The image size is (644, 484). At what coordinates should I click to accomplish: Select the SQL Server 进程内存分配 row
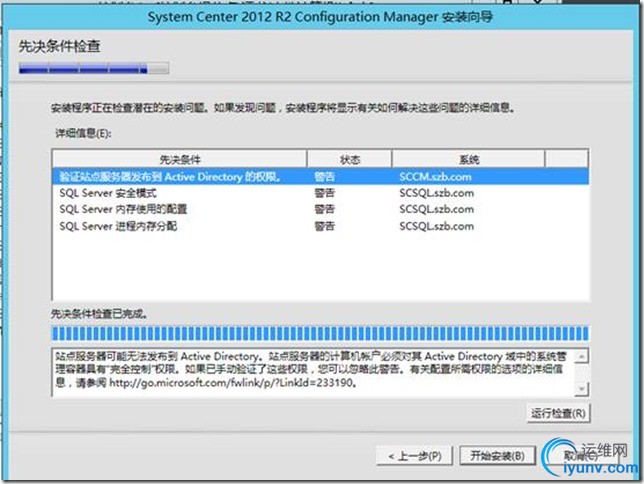(x=320, y=226)
